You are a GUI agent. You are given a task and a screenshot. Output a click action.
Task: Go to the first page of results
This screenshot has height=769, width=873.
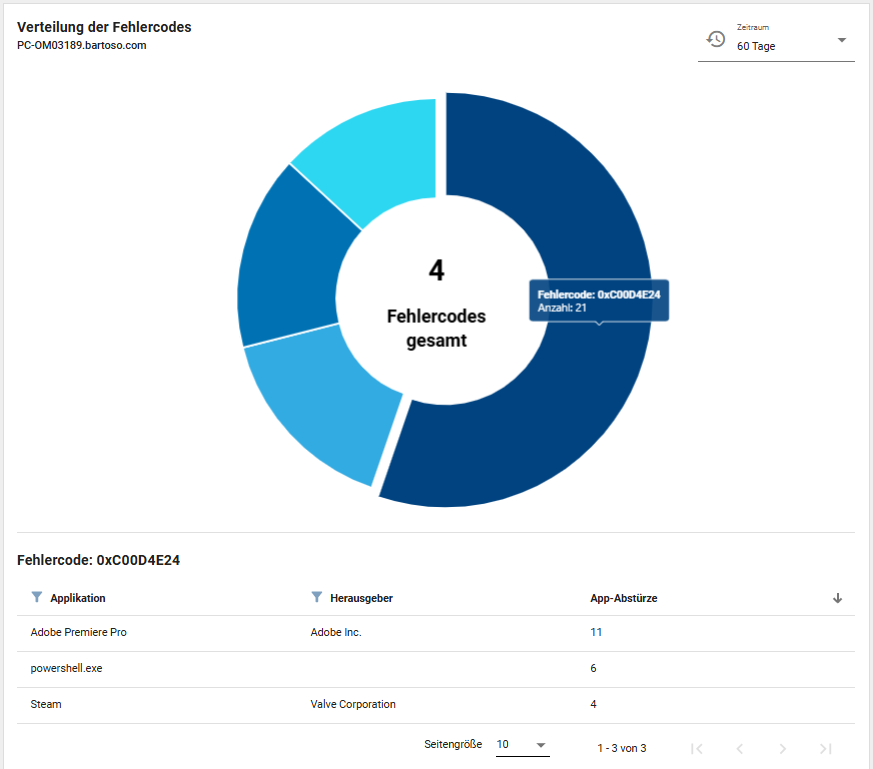(697, 748)
